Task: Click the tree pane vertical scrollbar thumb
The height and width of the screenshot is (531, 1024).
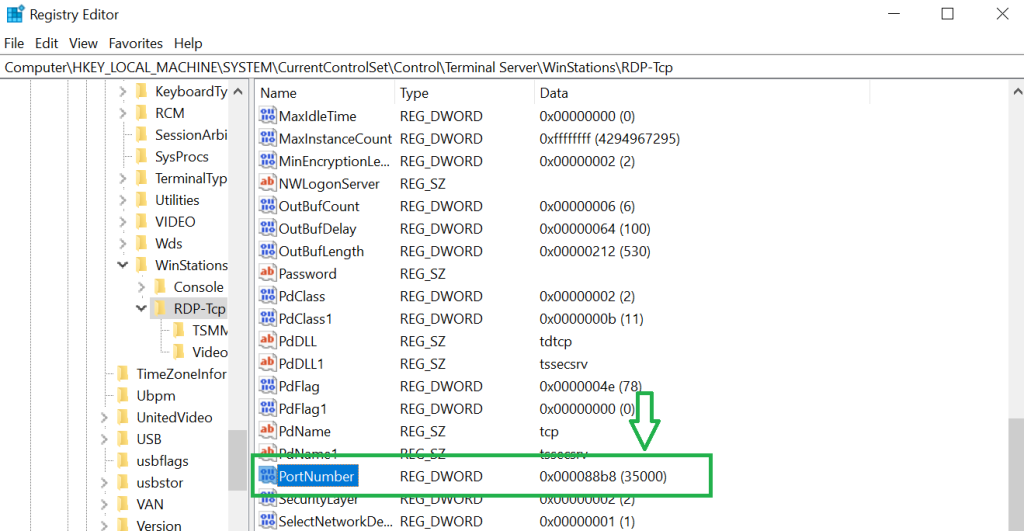Action: point(238,460)
